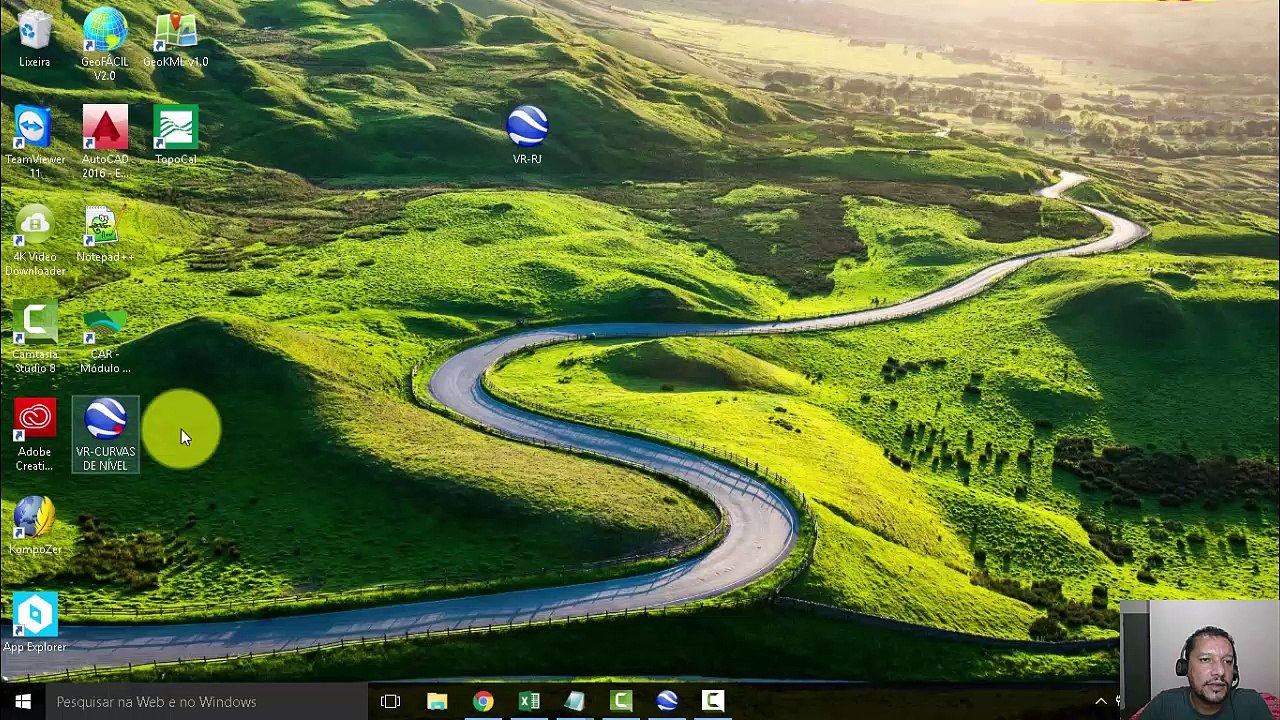Launch Google Chrome from the taskbar

[x=483, y=702]
